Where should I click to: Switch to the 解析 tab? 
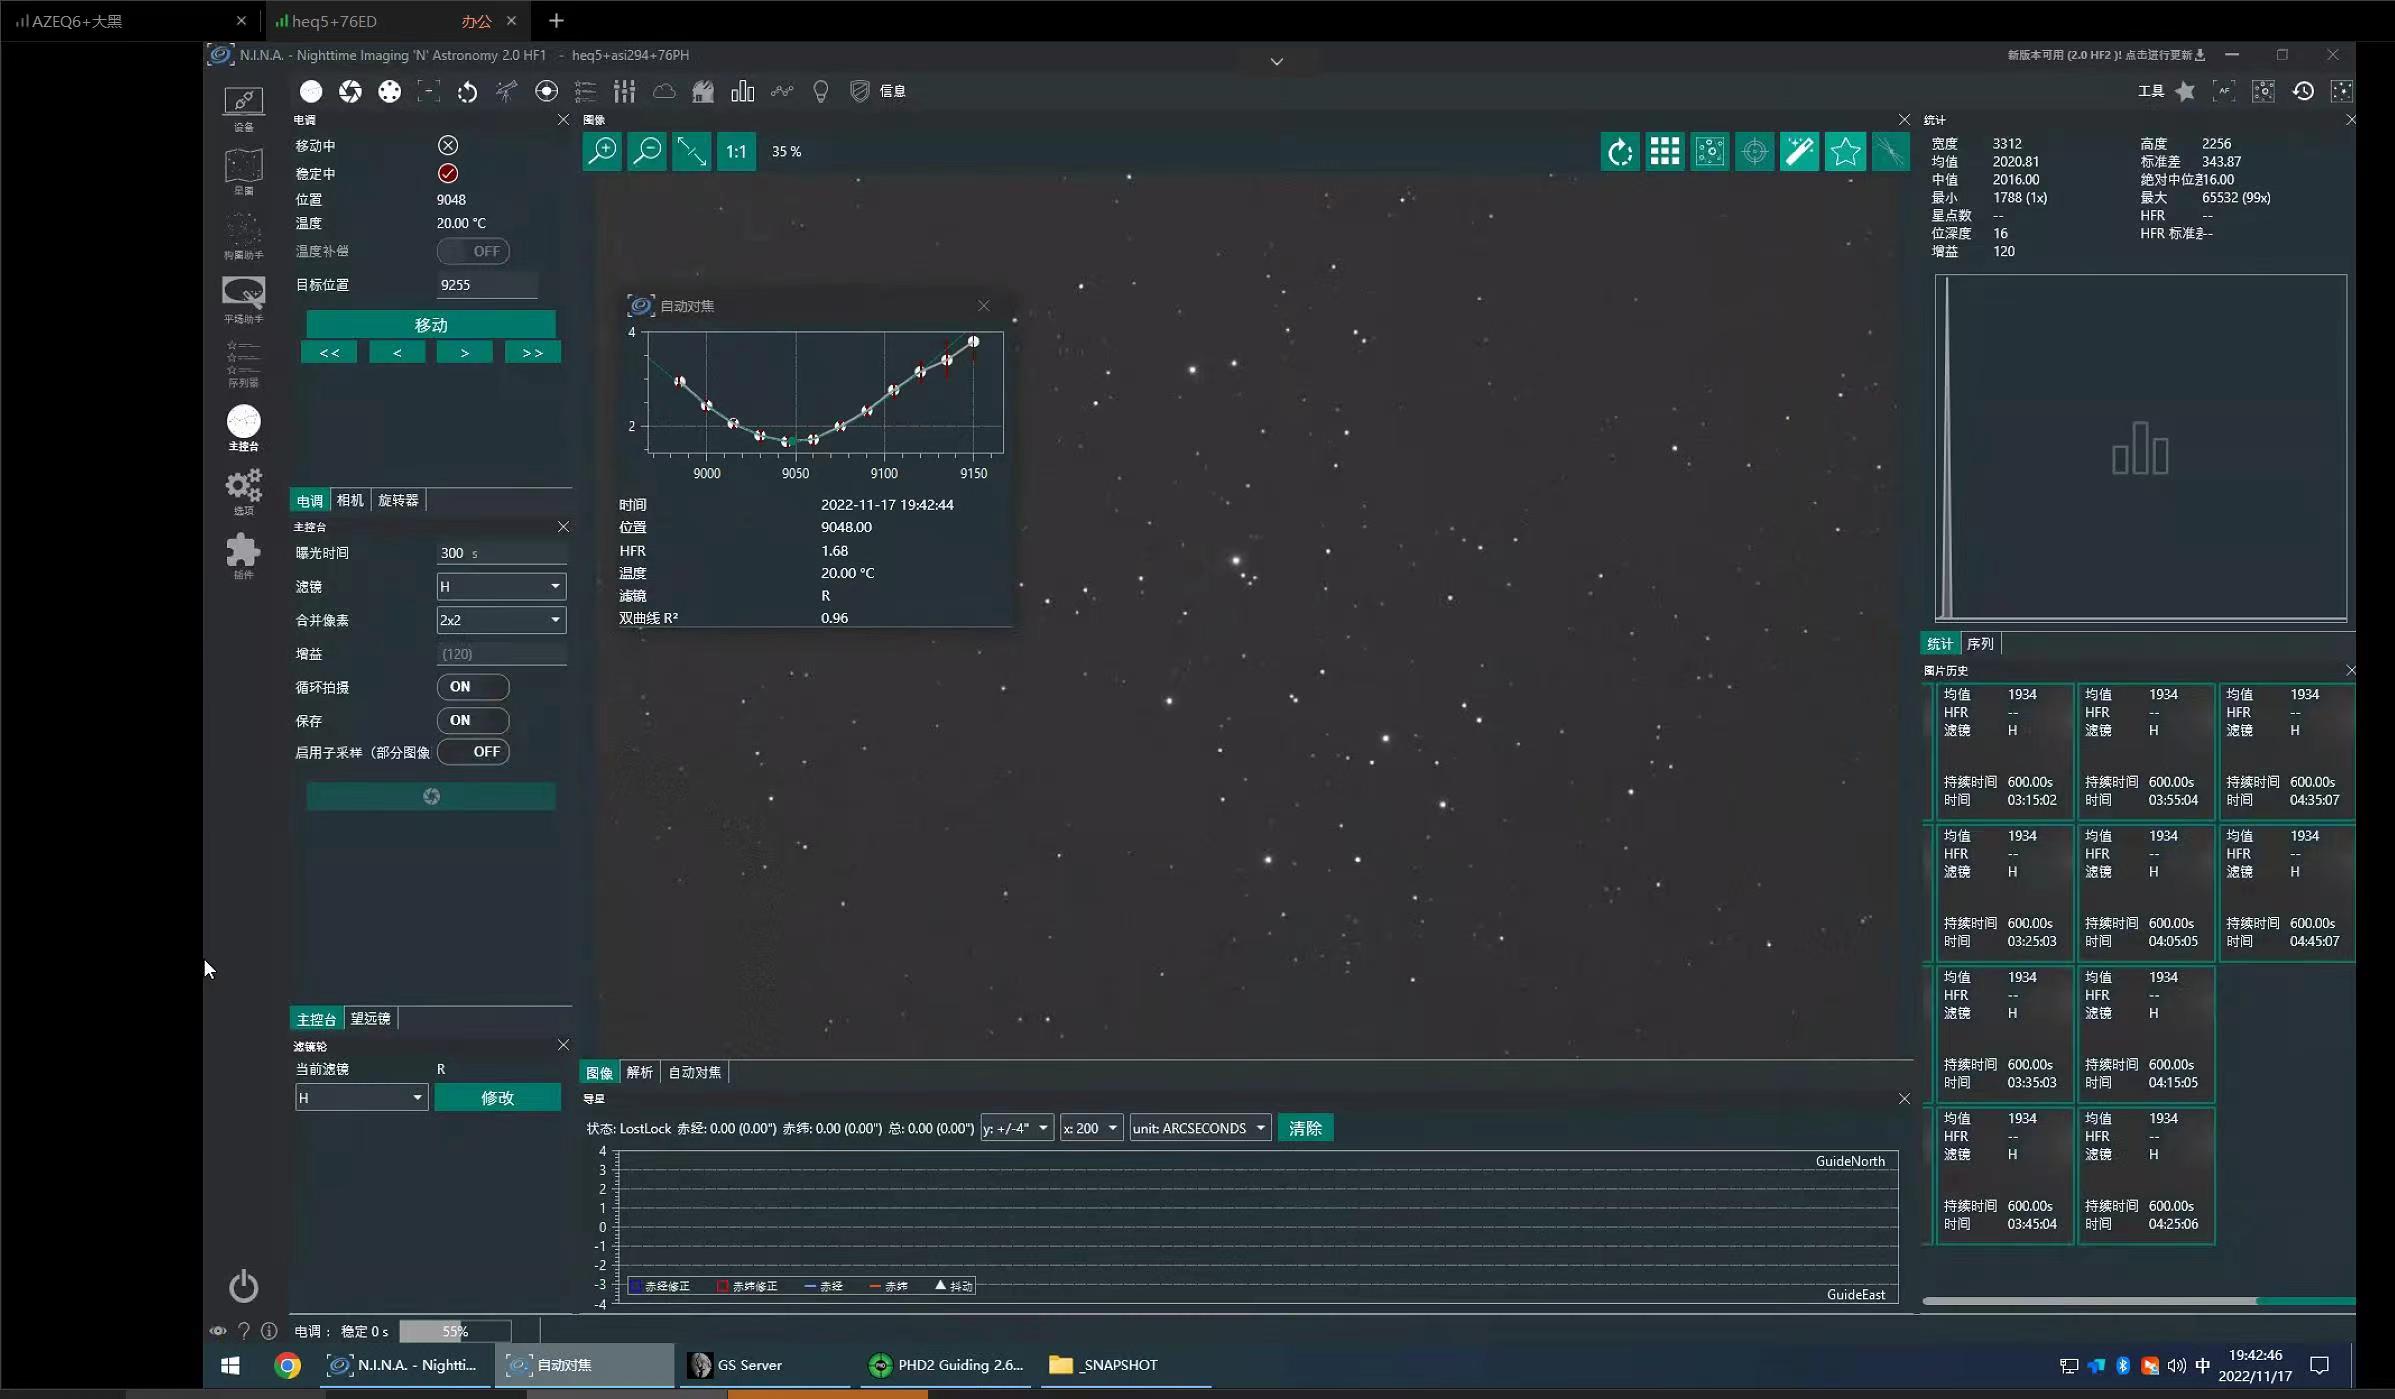pos(639,1072)
